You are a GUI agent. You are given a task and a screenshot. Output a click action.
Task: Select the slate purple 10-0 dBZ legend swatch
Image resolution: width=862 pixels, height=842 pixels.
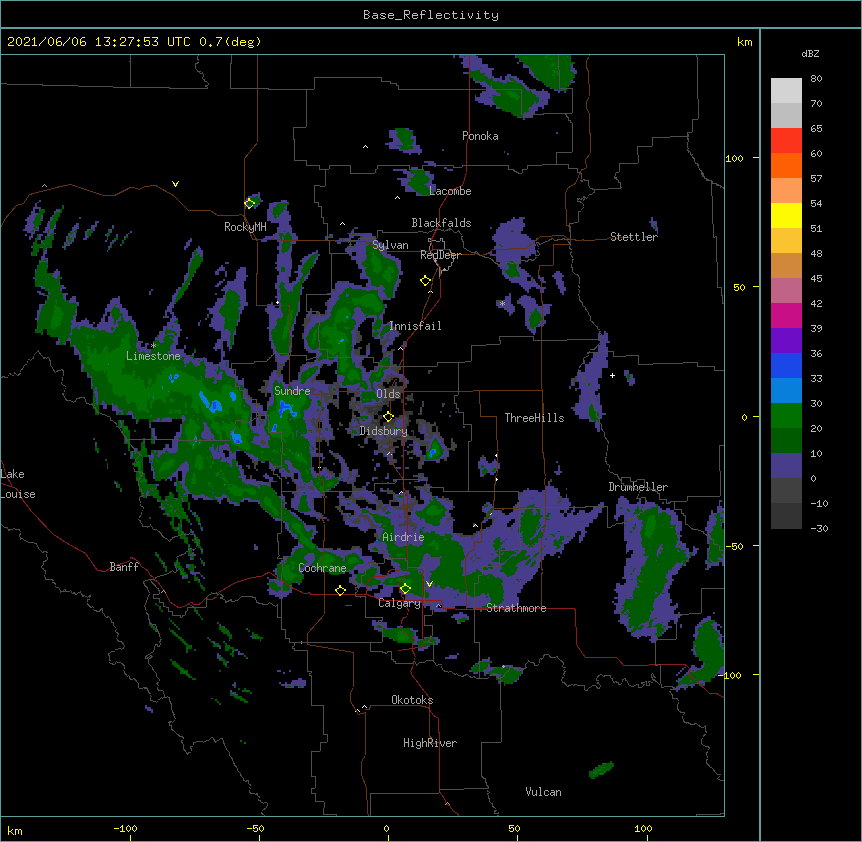click(786, 466)
